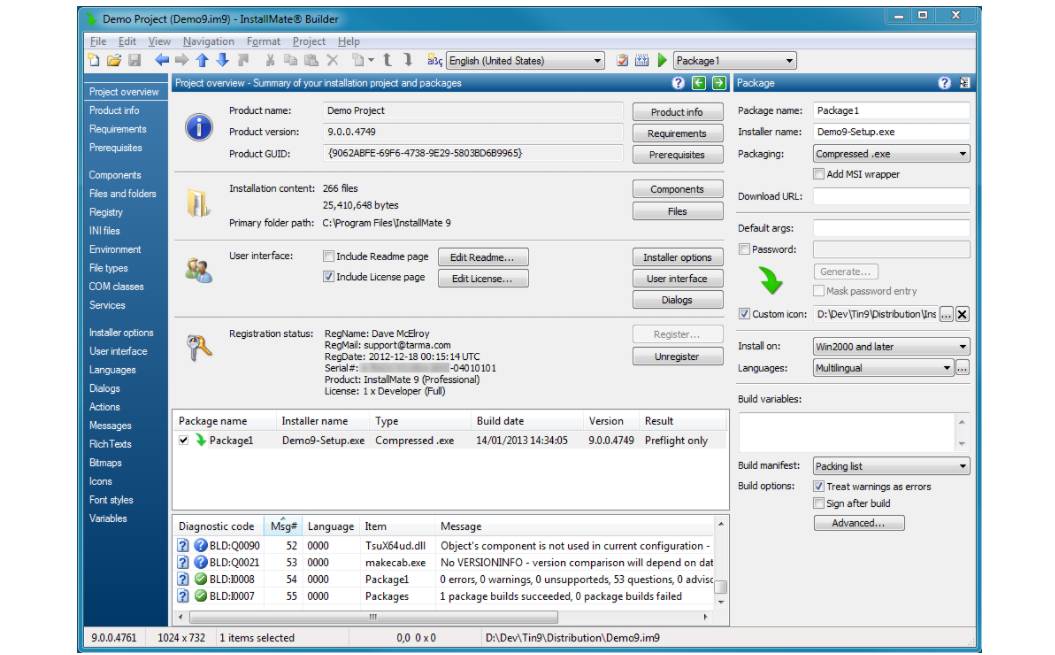Browse custom icon with ... button
Screen dimensions: 1055x655
(x=946, y=314)
